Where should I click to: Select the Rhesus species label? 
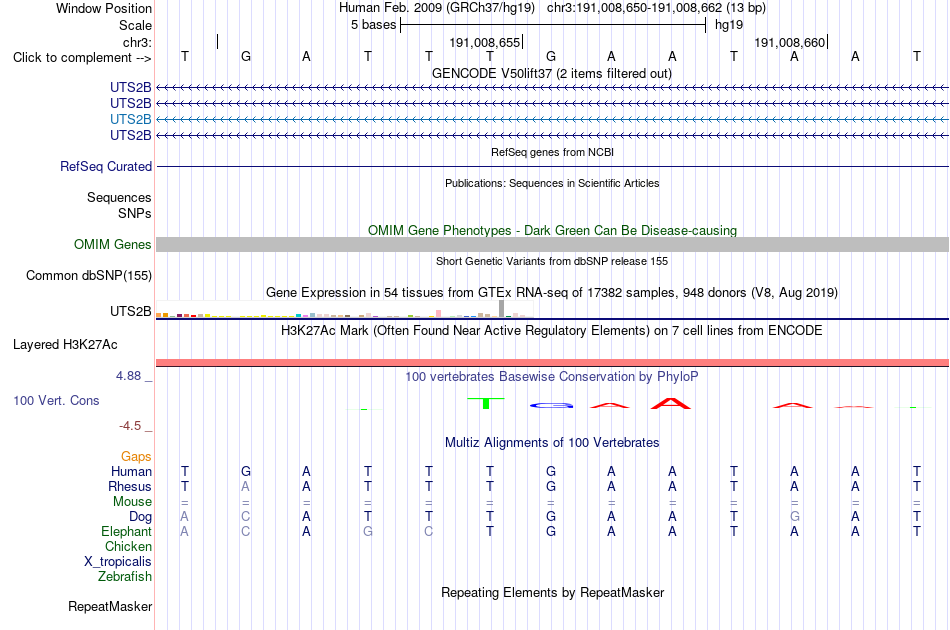click(x=130, y=486)
